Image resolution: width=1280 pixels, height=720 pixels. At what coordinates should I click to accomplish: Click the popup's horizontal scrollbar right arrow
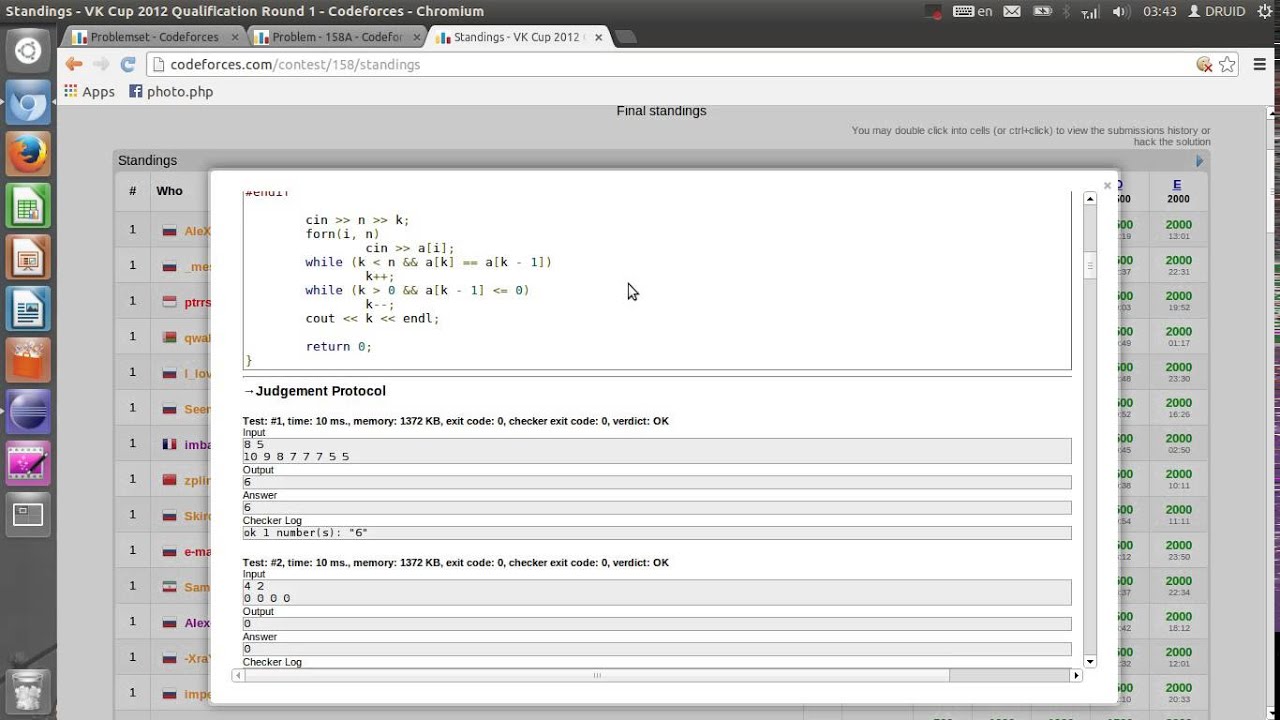coord(1076,675)
